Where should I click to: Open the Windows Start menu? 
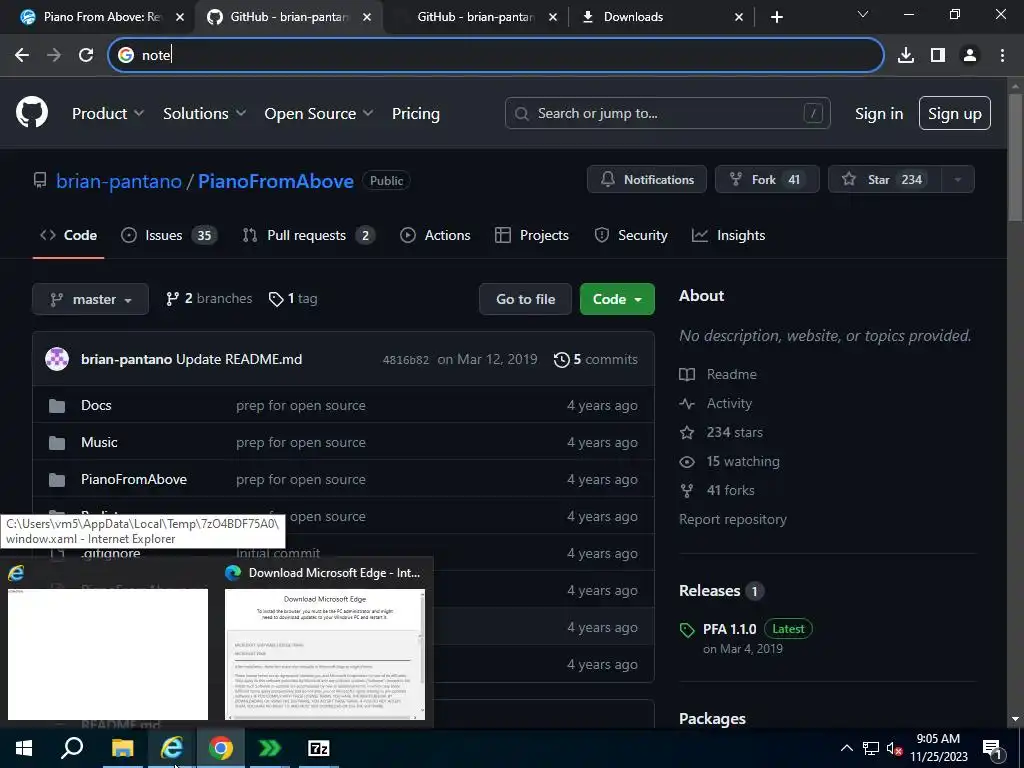coord(24,748)
